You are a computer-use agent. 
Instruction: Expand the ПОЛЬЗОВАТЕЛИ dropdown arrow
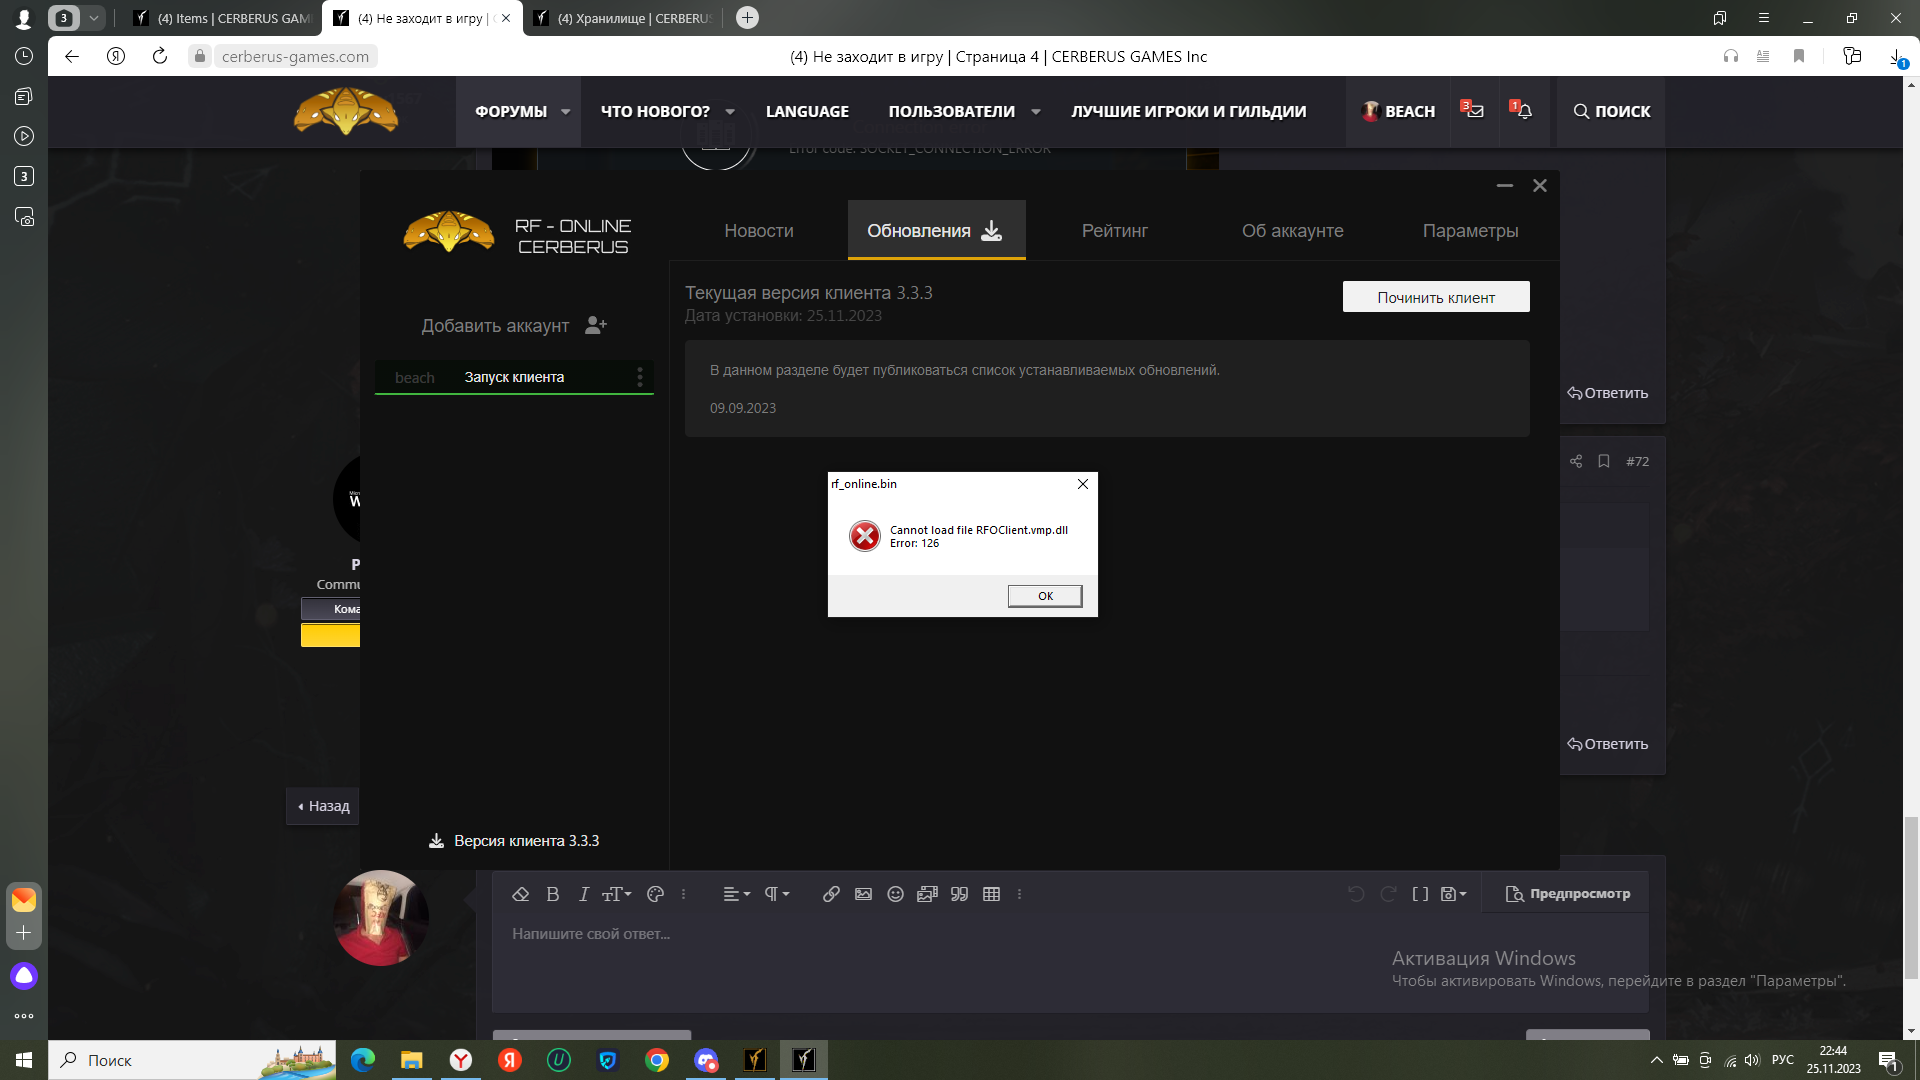click(1036, 112)
